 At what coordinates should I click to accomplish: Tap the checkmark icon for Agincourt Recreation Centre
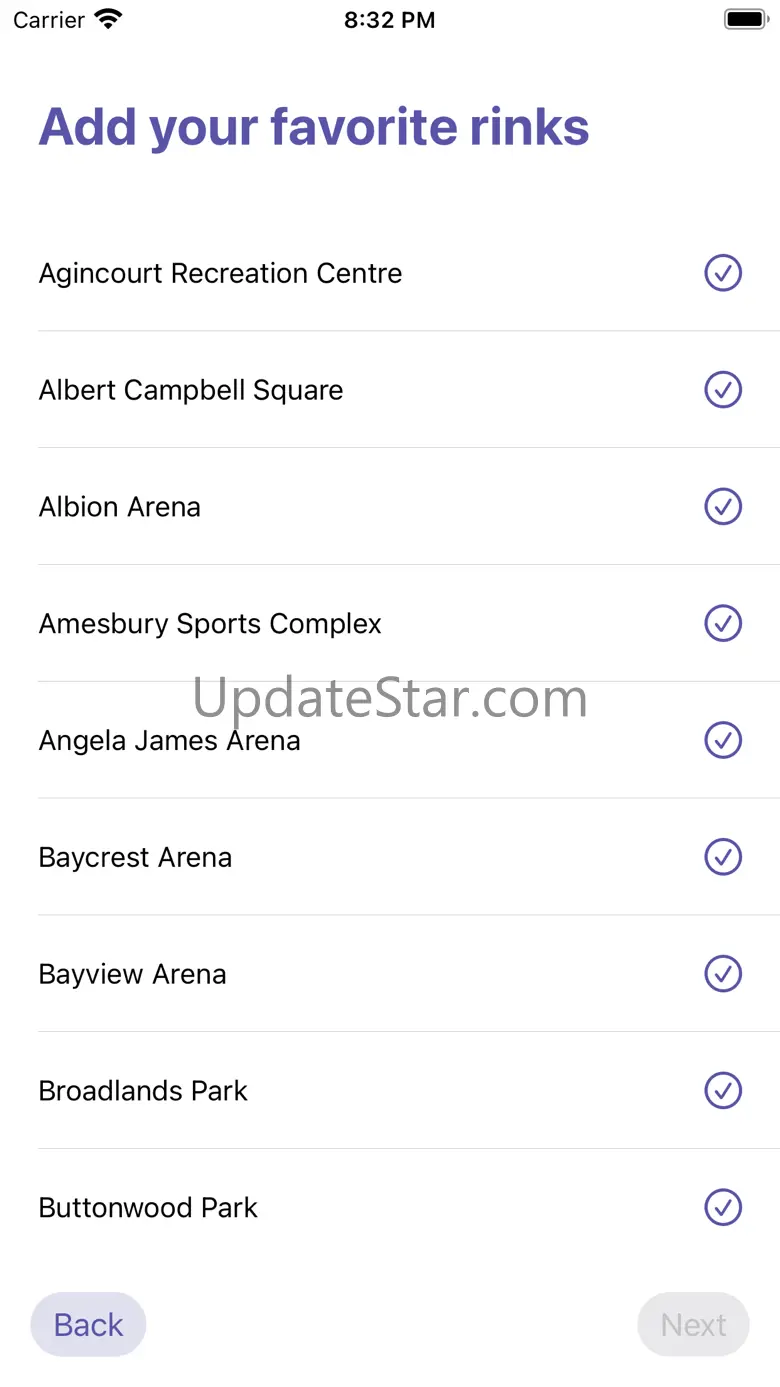pyautogui.click(x=723, y=273)
